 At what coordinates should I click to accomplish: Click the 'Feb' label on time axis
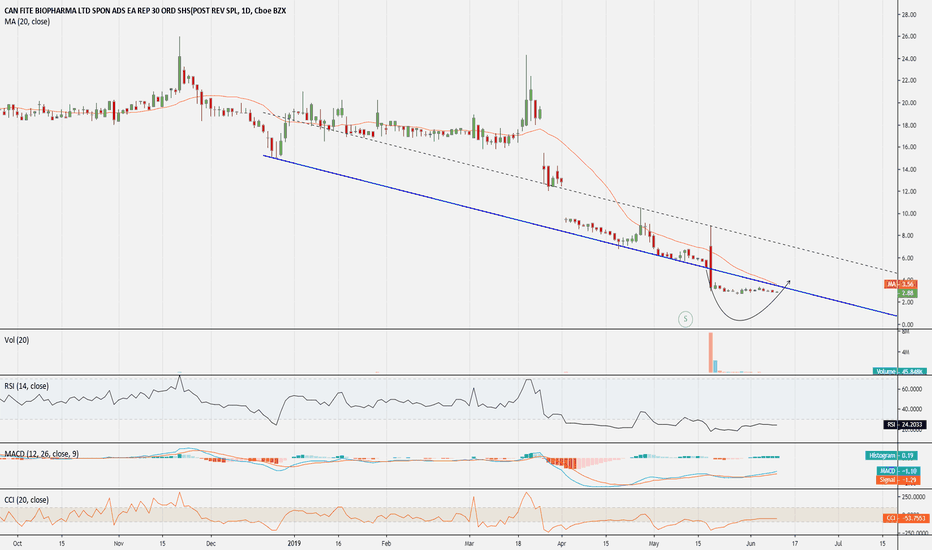386,543
